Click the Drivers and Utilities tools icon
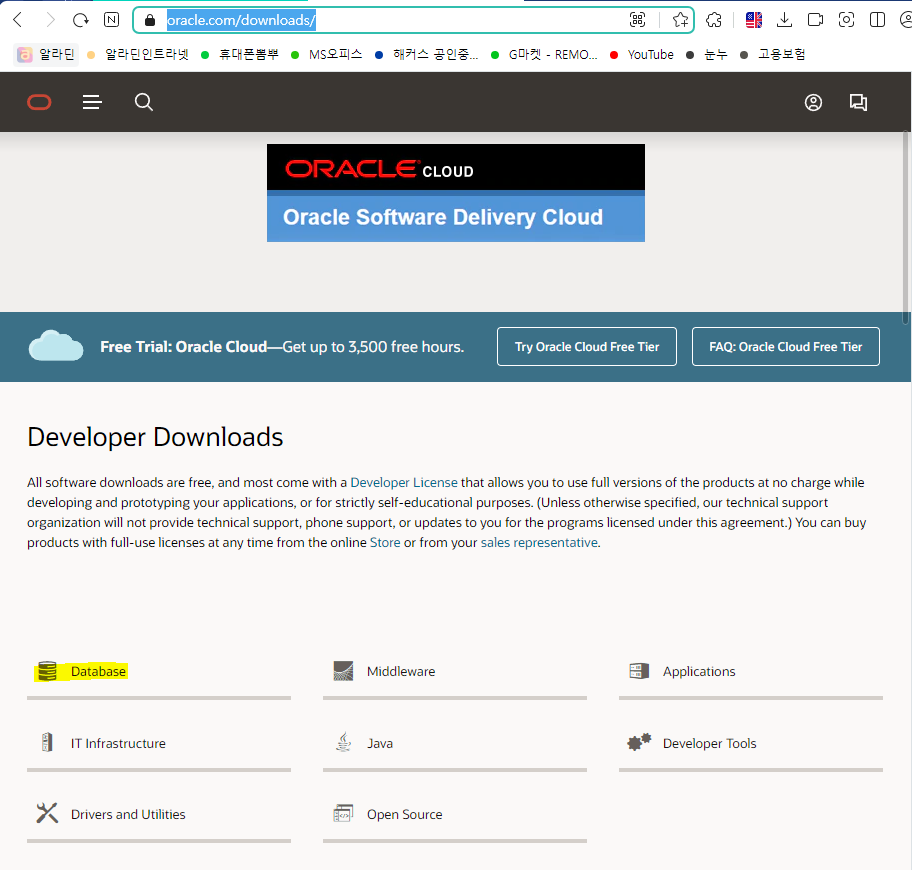This screenshot has width=912, height=870. coord(47,813)
